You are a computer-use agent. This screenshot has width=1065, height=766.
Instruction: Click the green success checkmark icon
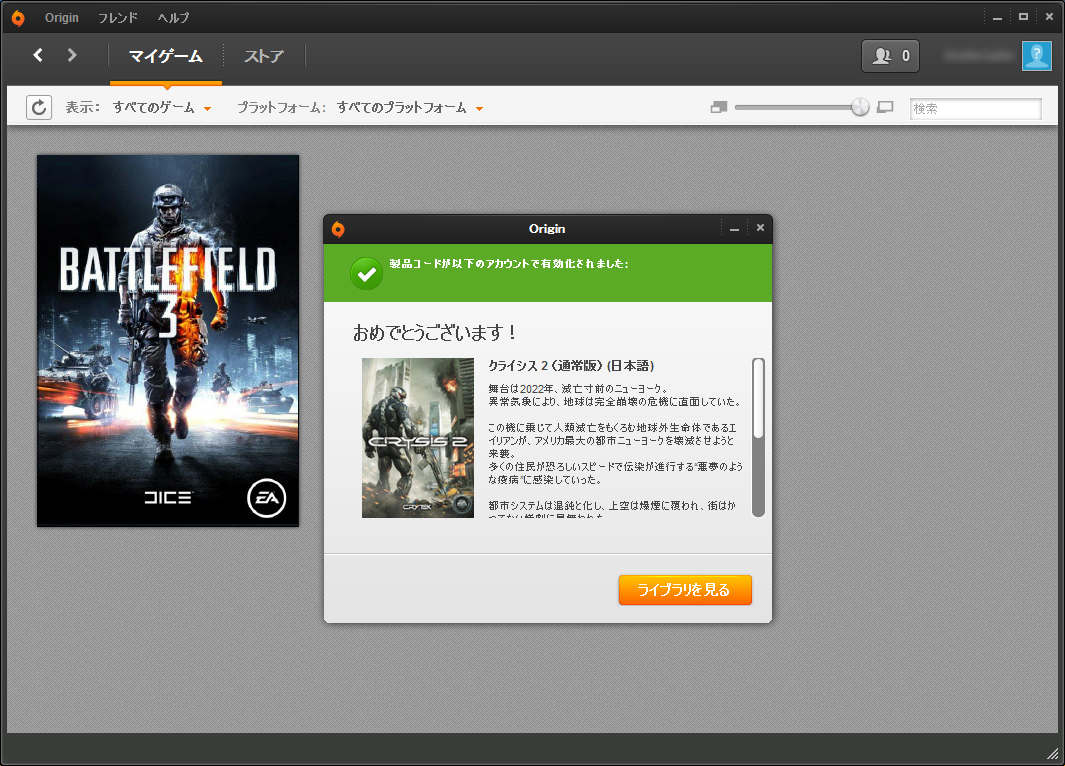tap(366, 274)
